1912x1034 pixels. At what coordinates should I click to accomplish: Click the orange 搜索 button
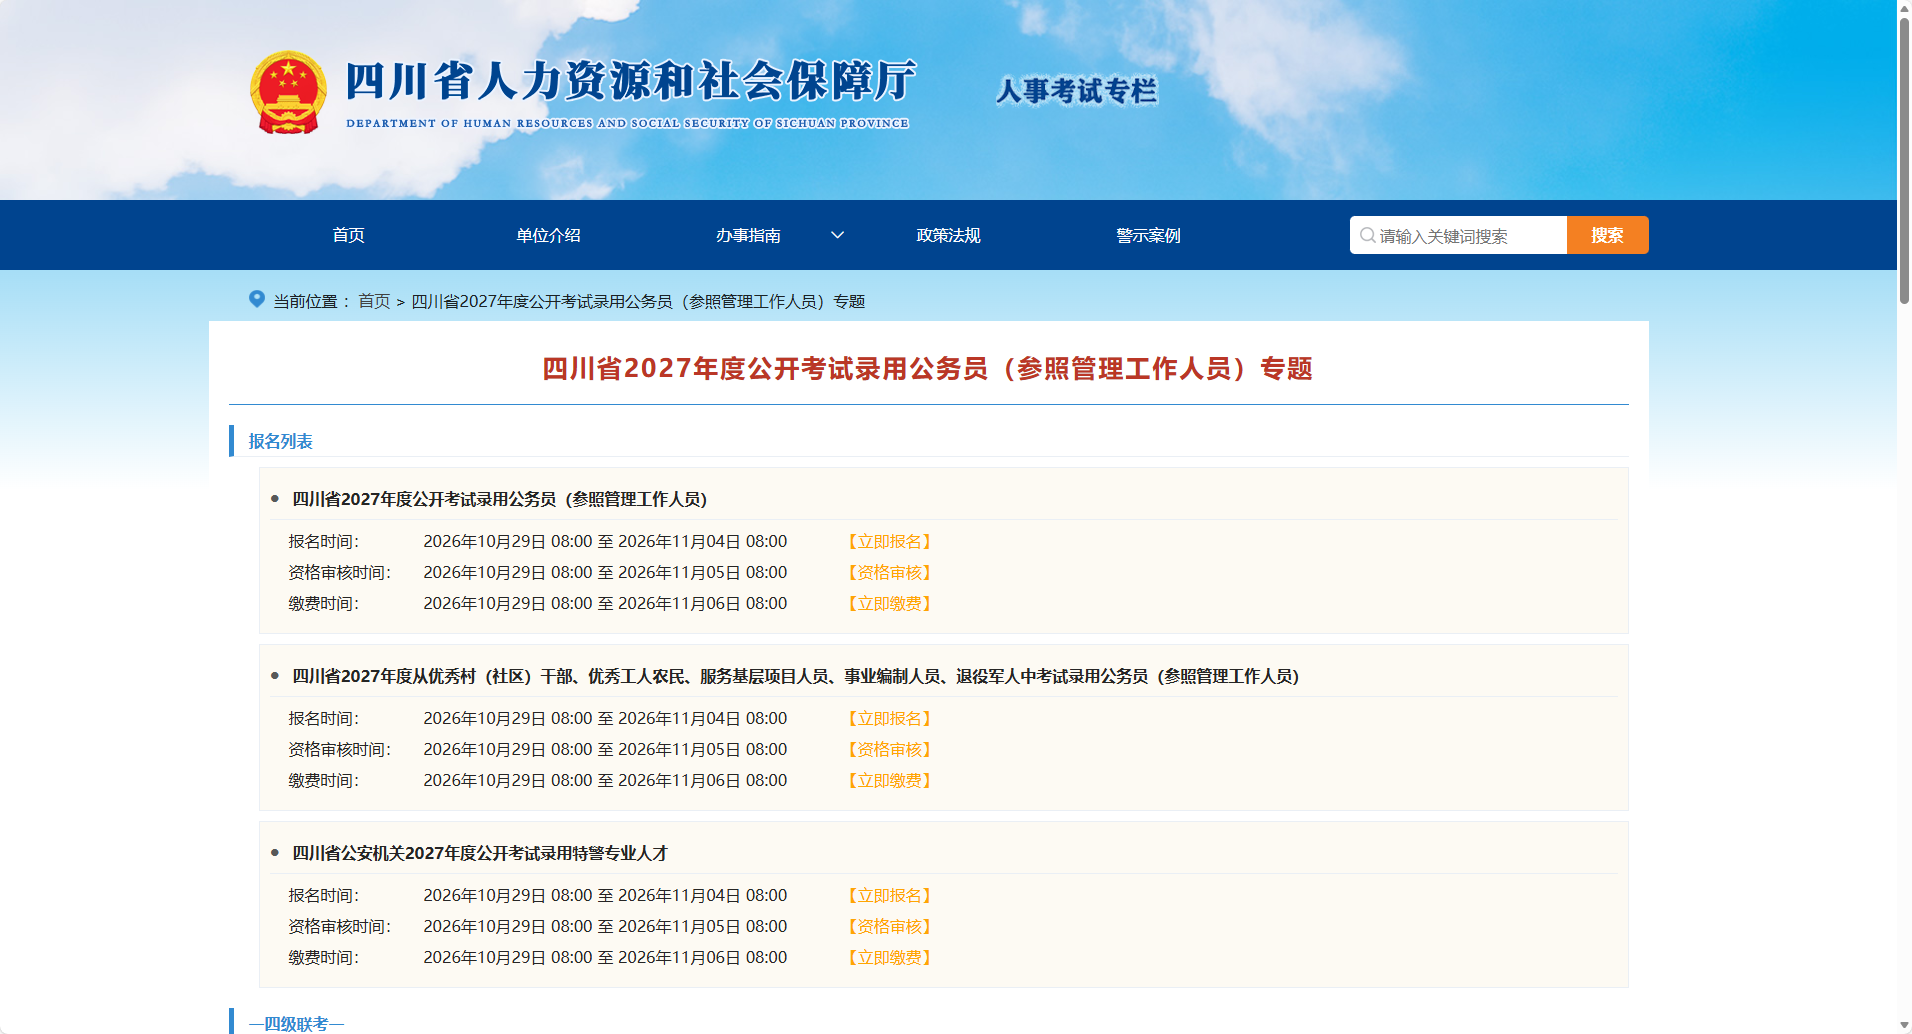pos(1607,235)
